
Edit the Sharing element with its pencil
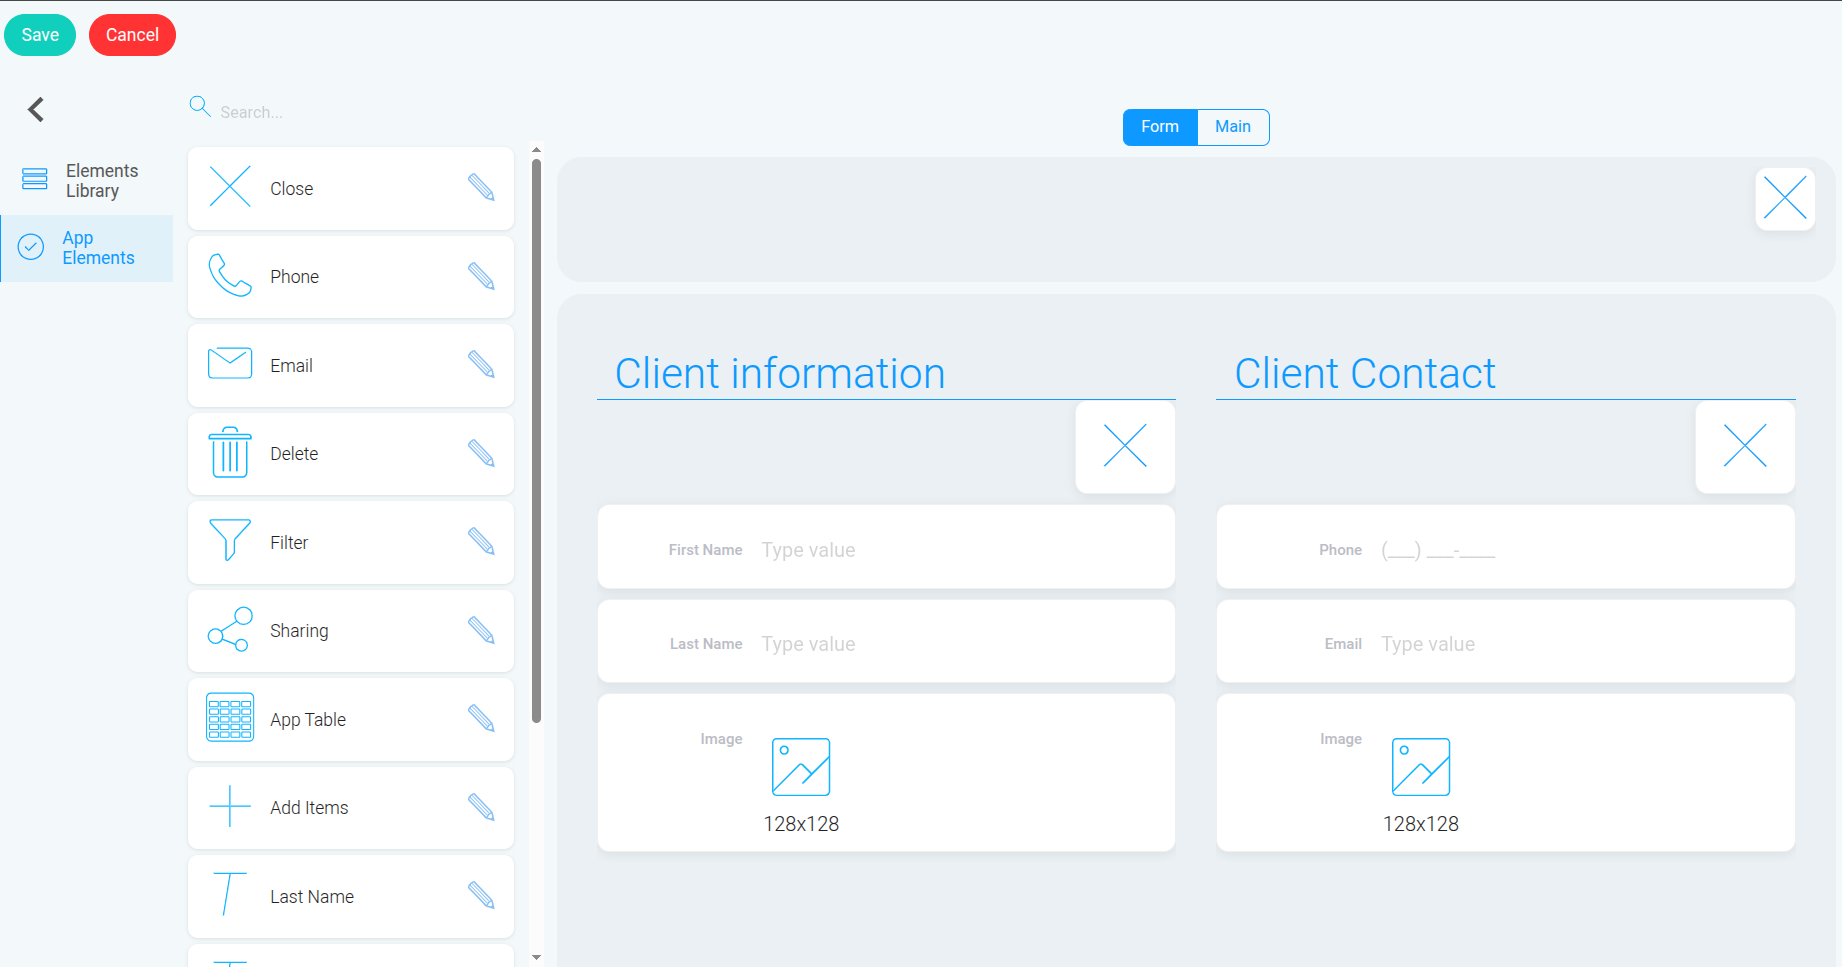click(x=481, y=630)
